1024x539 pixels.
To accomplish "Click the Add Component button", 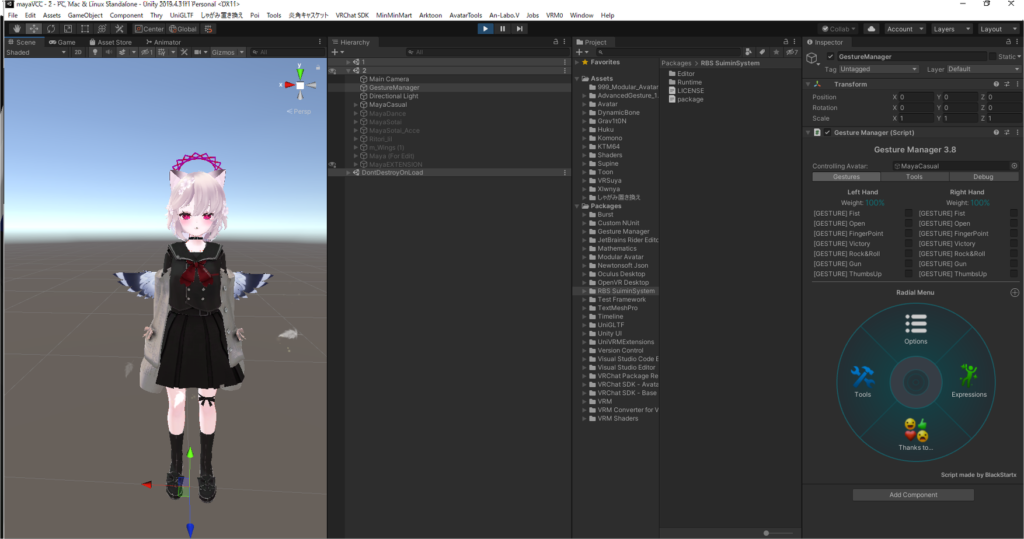I will click(x=913, y=495).
